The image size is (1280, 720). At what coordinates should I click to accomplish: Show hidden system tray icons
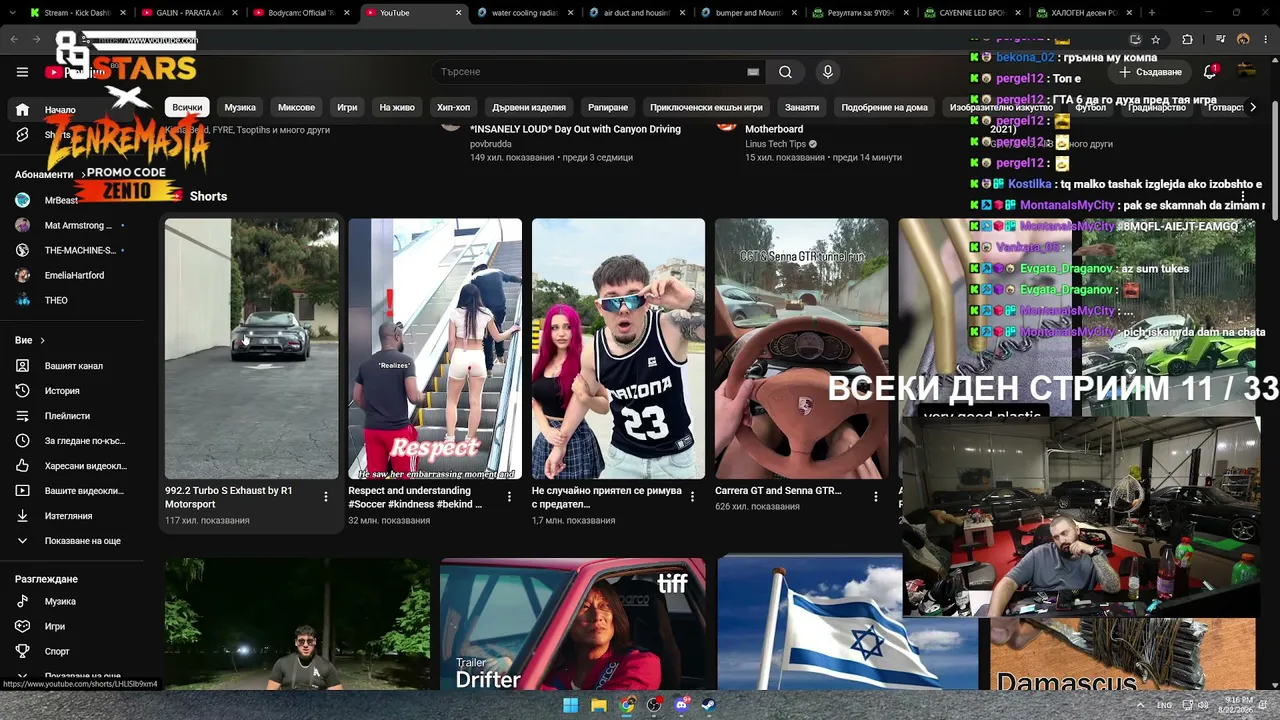pos(1140,705)
